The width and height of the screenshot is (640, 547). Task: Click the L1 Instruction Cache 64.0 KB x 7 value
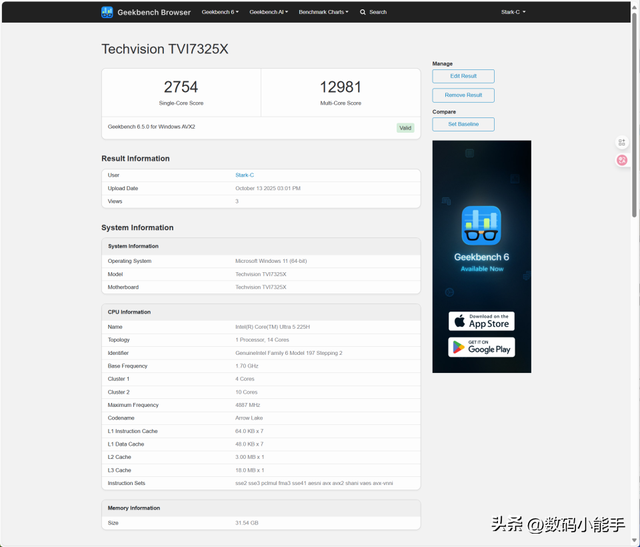point(249,431)
